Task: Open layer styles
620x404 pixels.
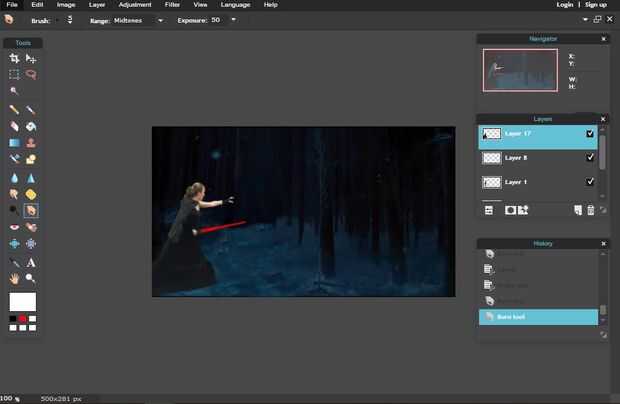Action: point(523,210)
